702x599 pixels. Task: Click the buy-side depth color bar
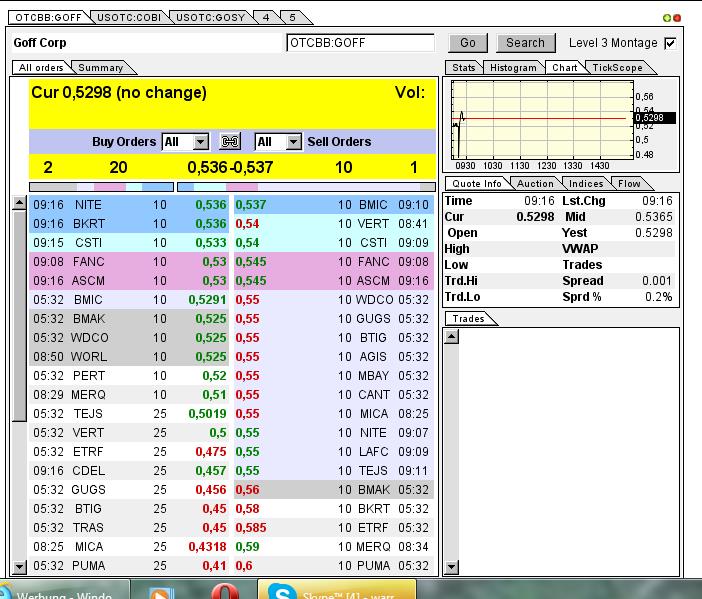pos(101,187)
